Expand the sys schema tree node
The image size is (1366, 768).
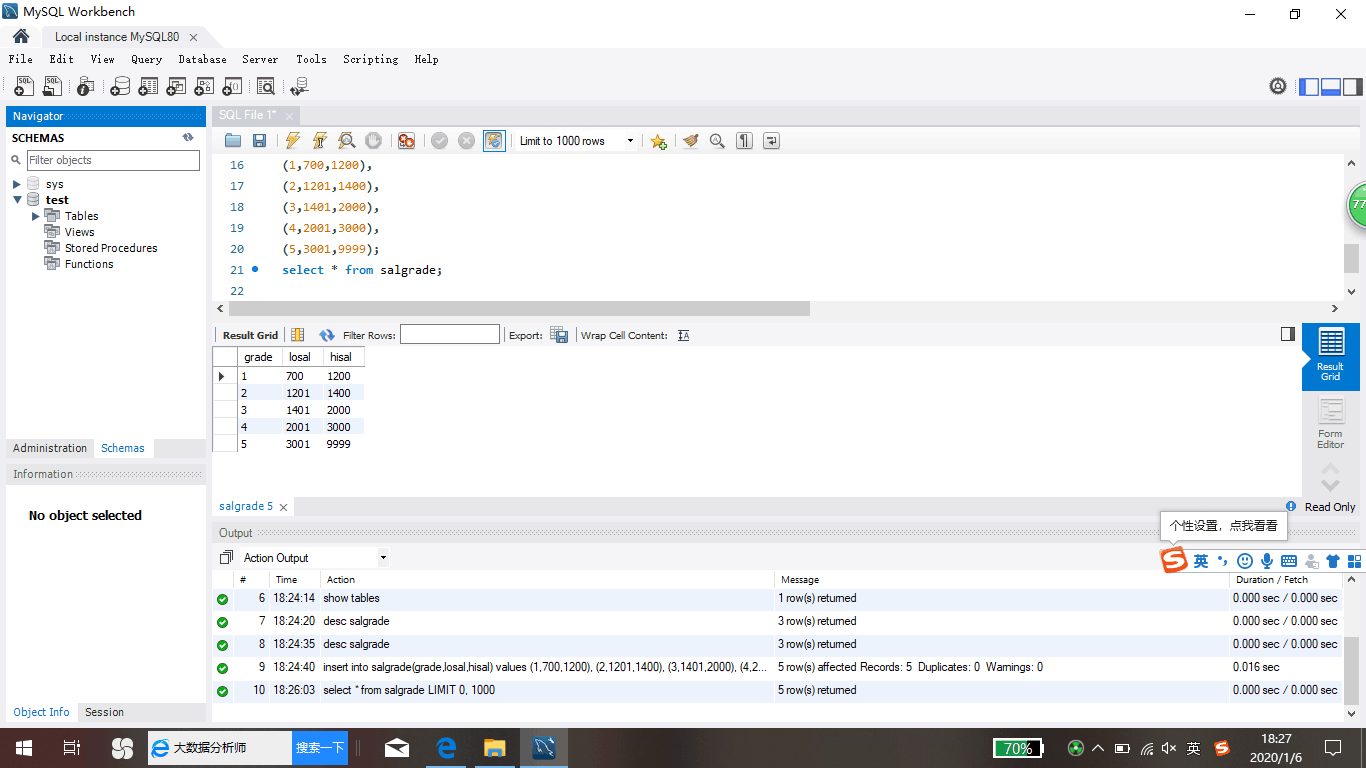(x=17, y=184)
